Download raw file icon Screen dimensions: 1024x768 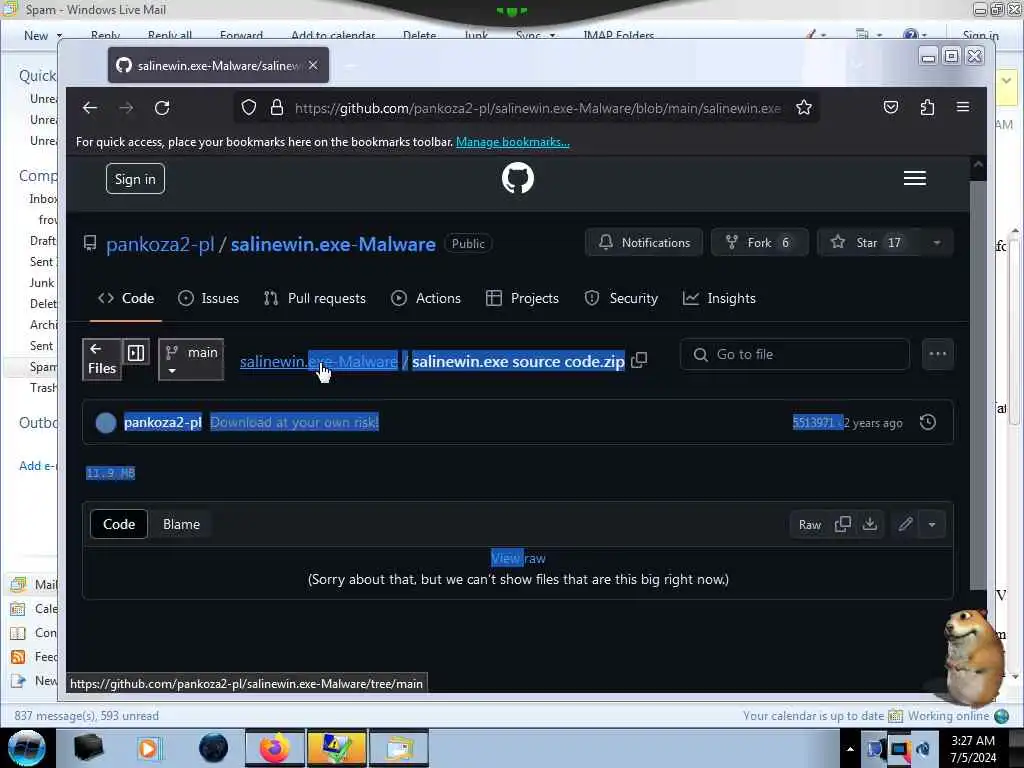870,524
